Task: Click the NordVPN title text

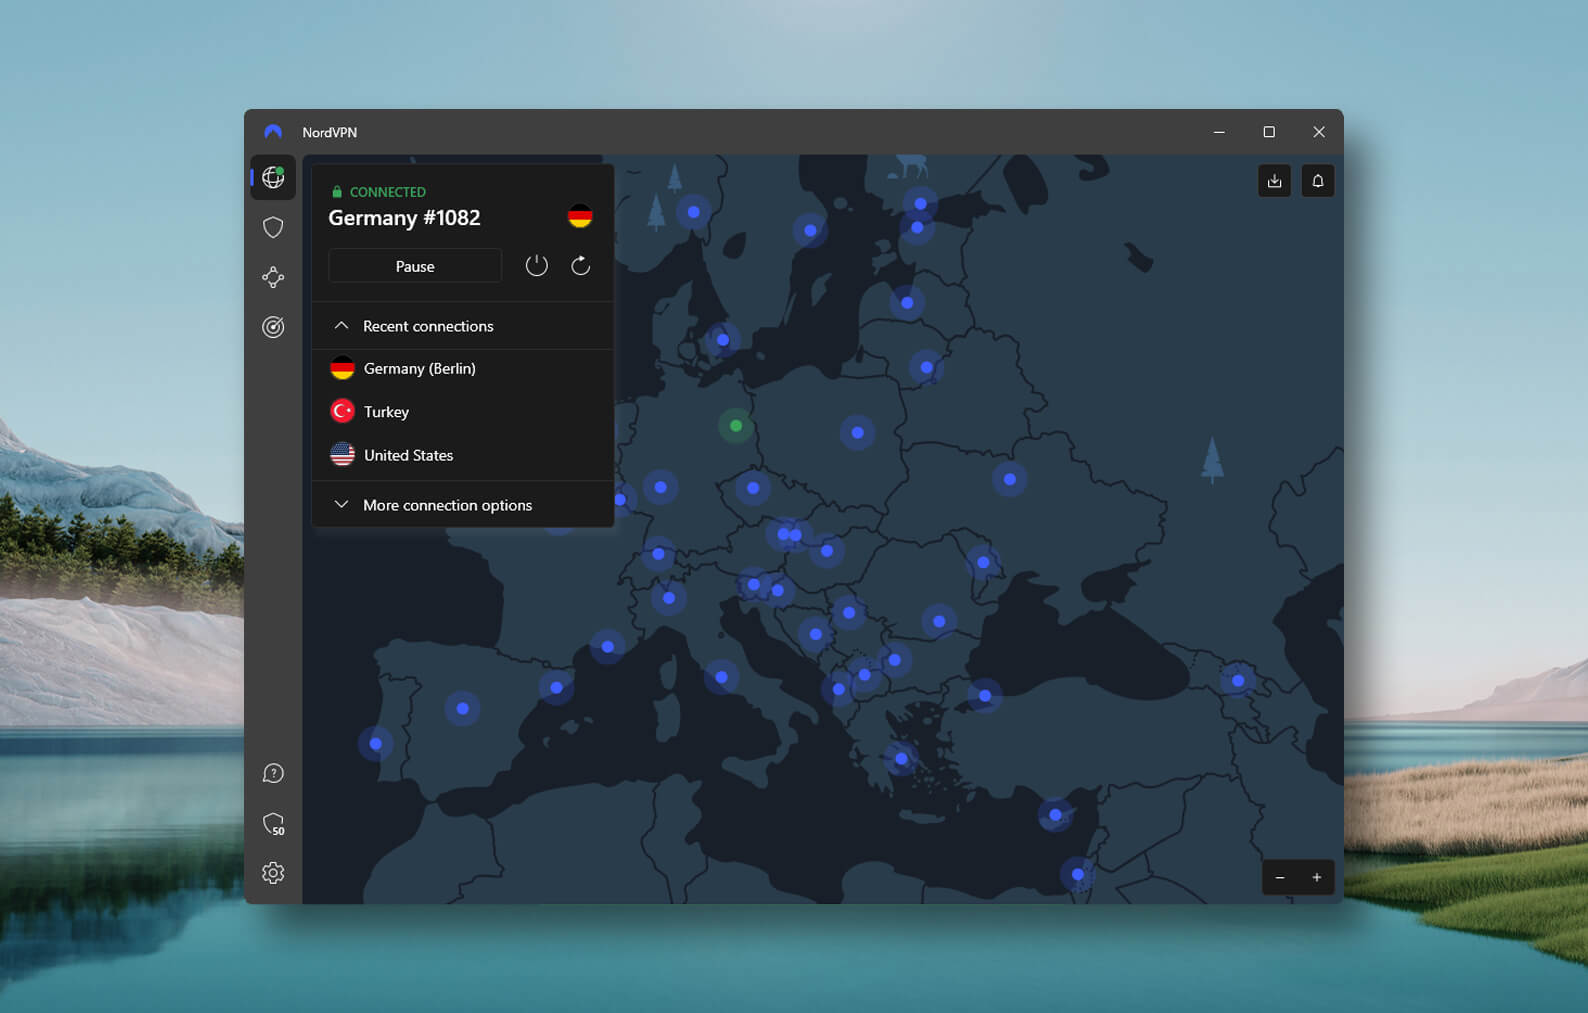Action: pyautogui.click(x=330, y=132)
